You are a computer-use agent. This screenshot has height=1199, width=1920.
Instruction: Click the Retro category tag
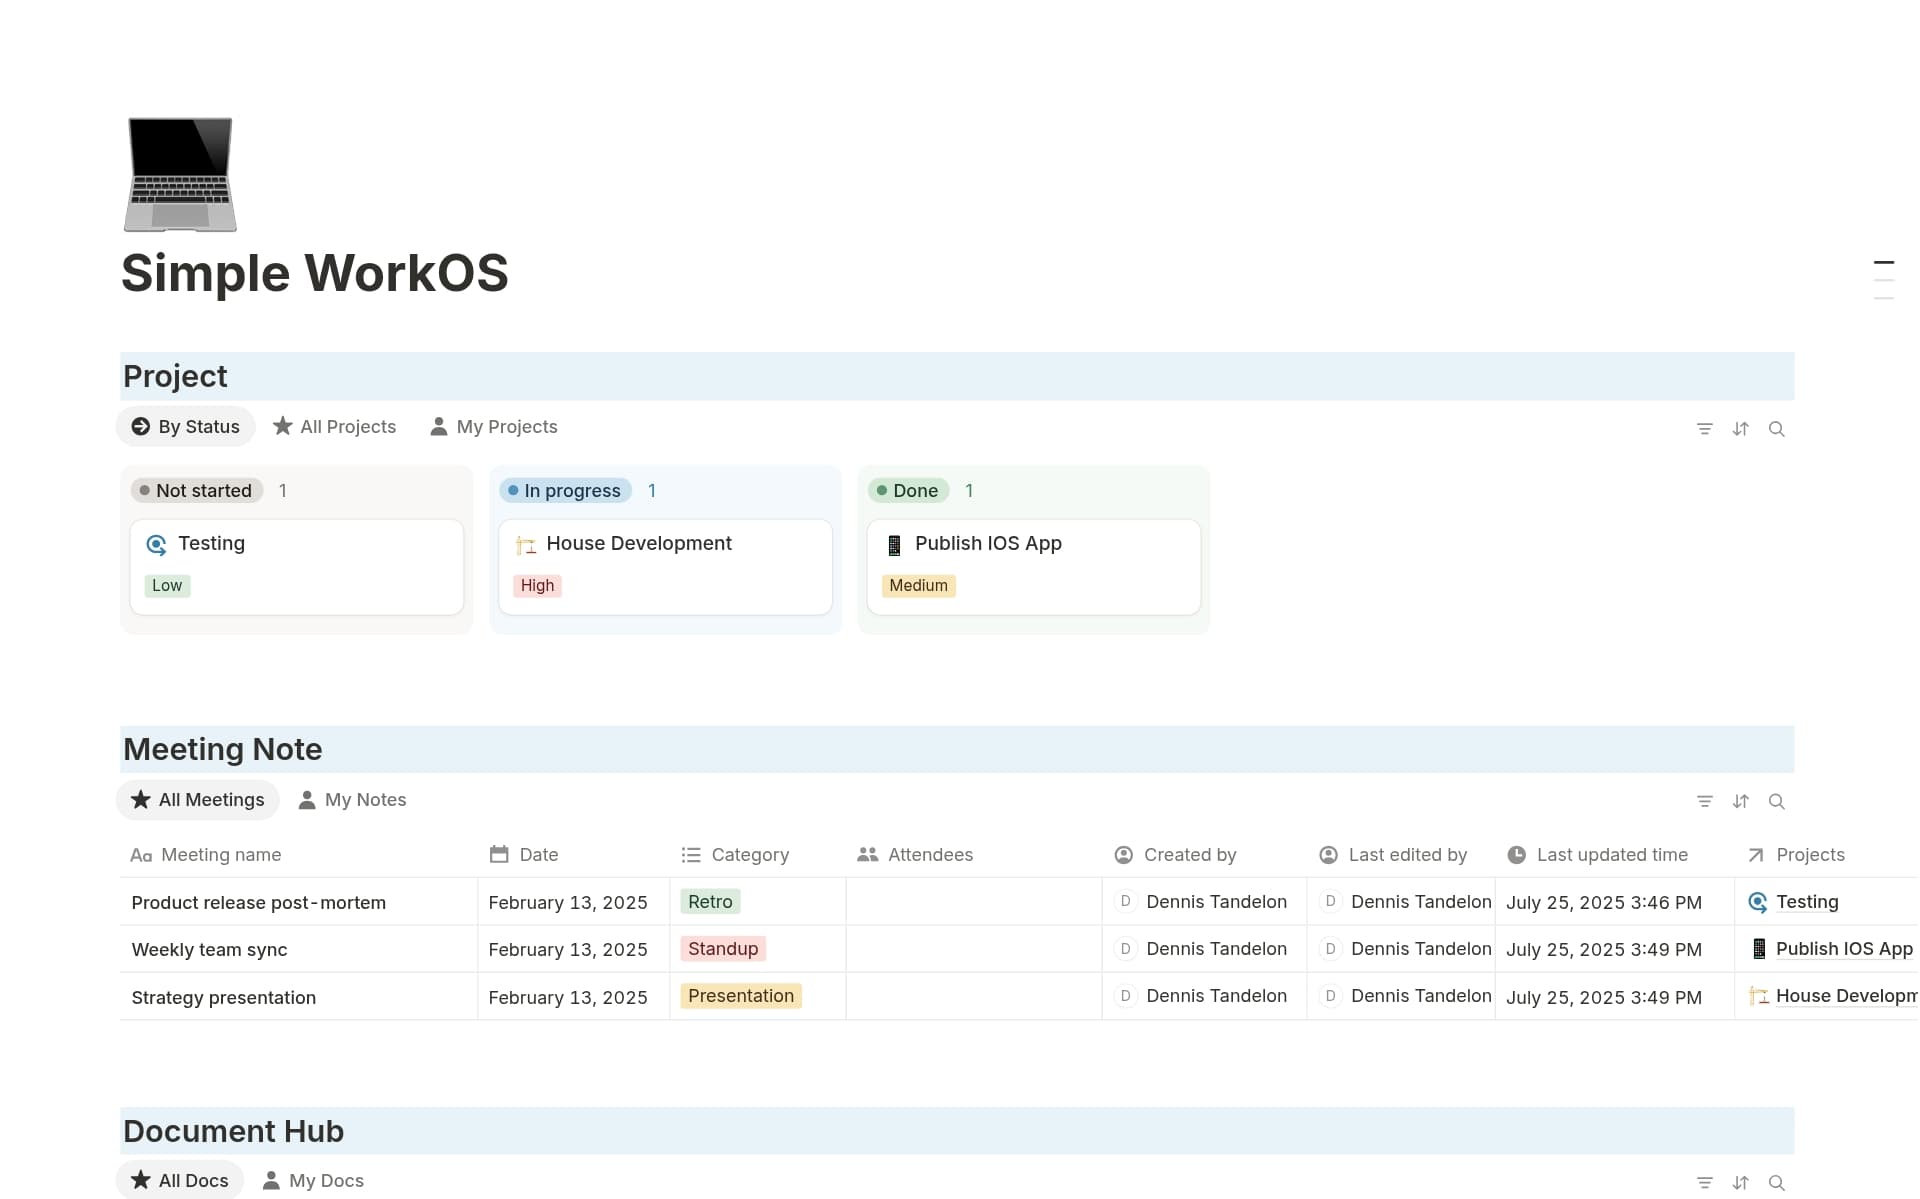point(709,900)
